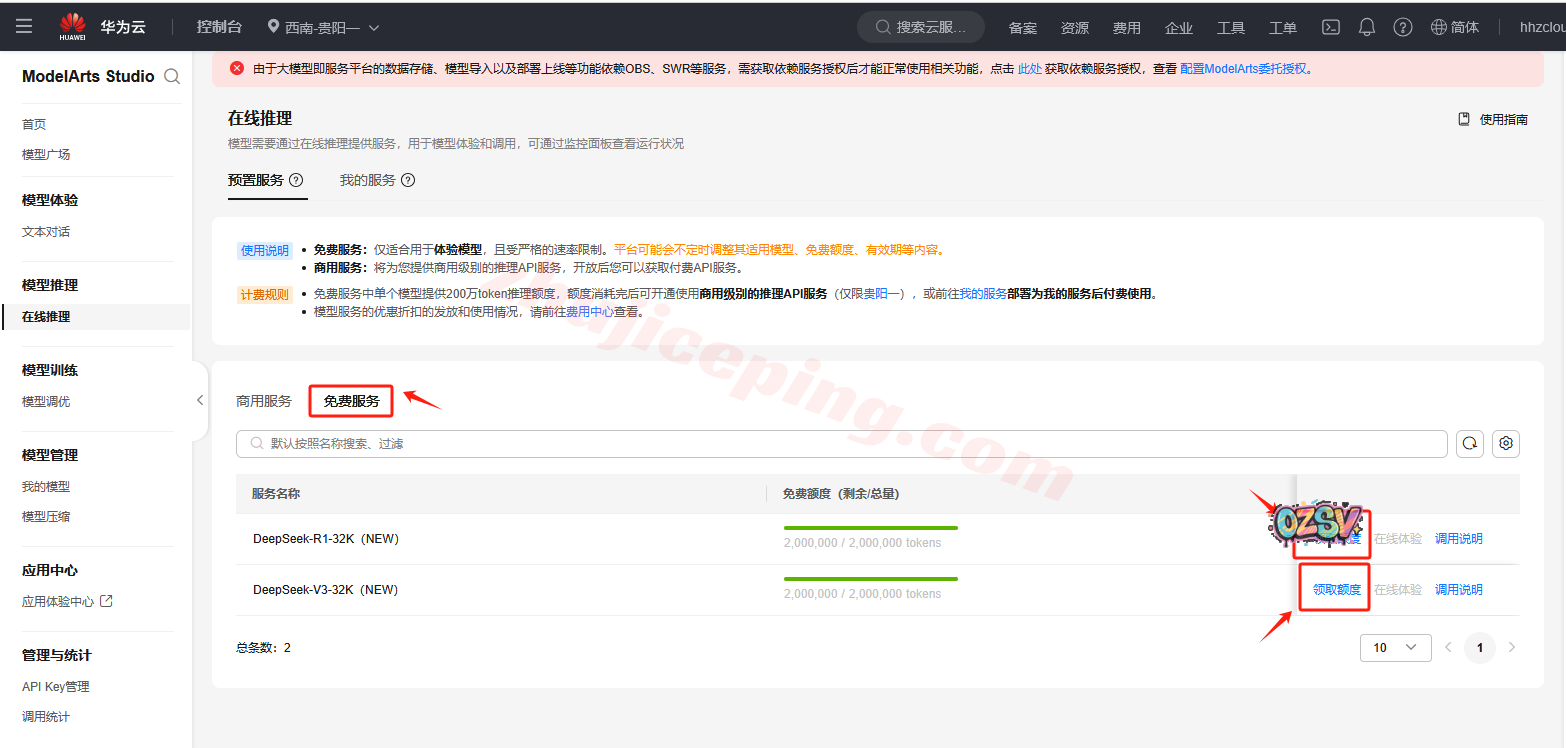Open the page size dropdown showing 10
The image size is (1566, 748).
pyautogui.click(x=1395, y=647)
